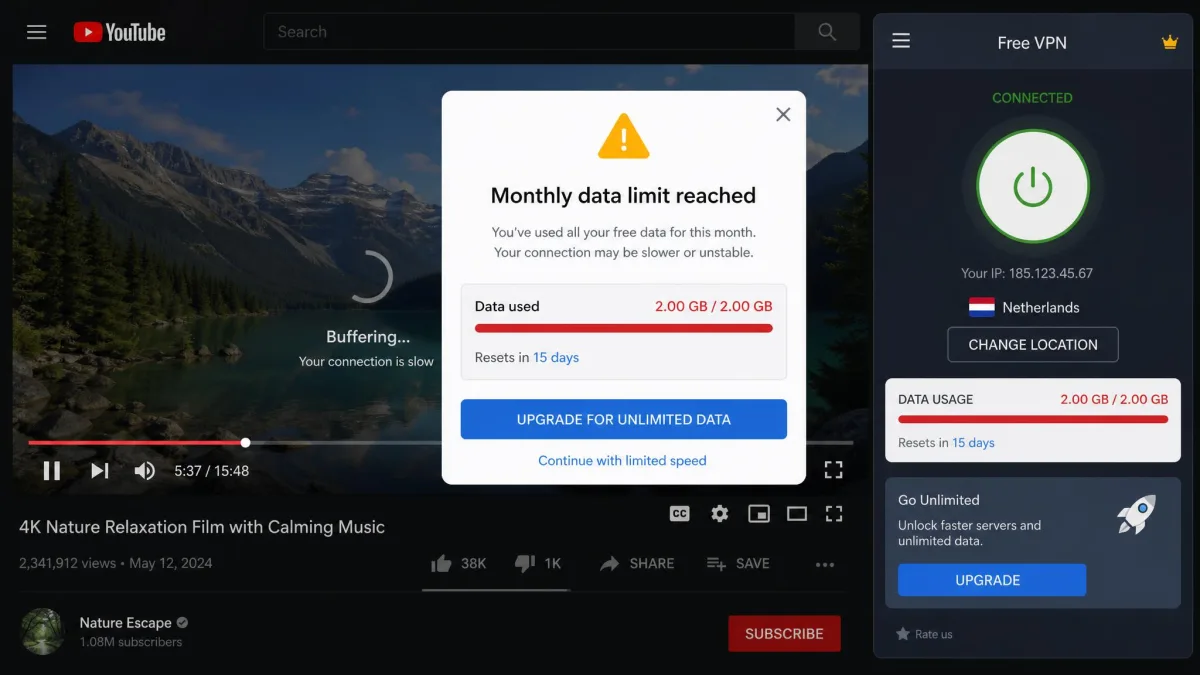Image resolution: width=1200 pixels, height=675 pixels.
Task: Open the Free VPN hamburger menu
Action: pyautogui.click(x=901, y=41)
